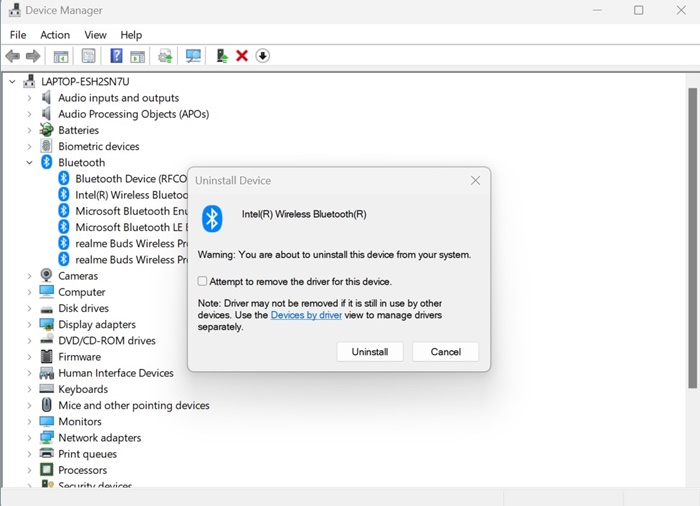Viewport: 700px width, 506px height.
Task: Maximize the Device Manager window
Action: [639, 10]
